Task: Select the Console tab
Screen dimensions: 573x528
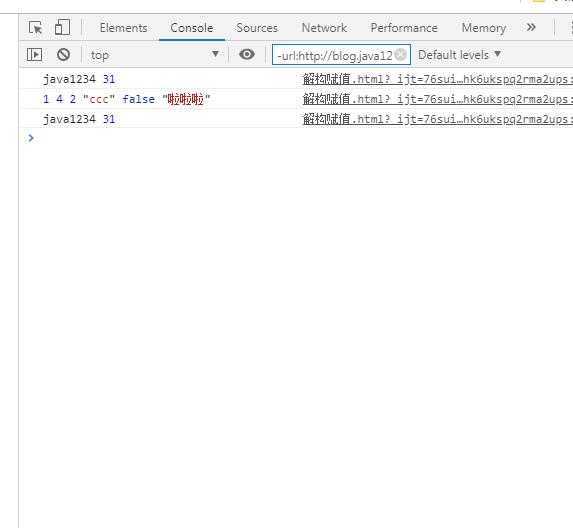Action: [x=192, y=28]
